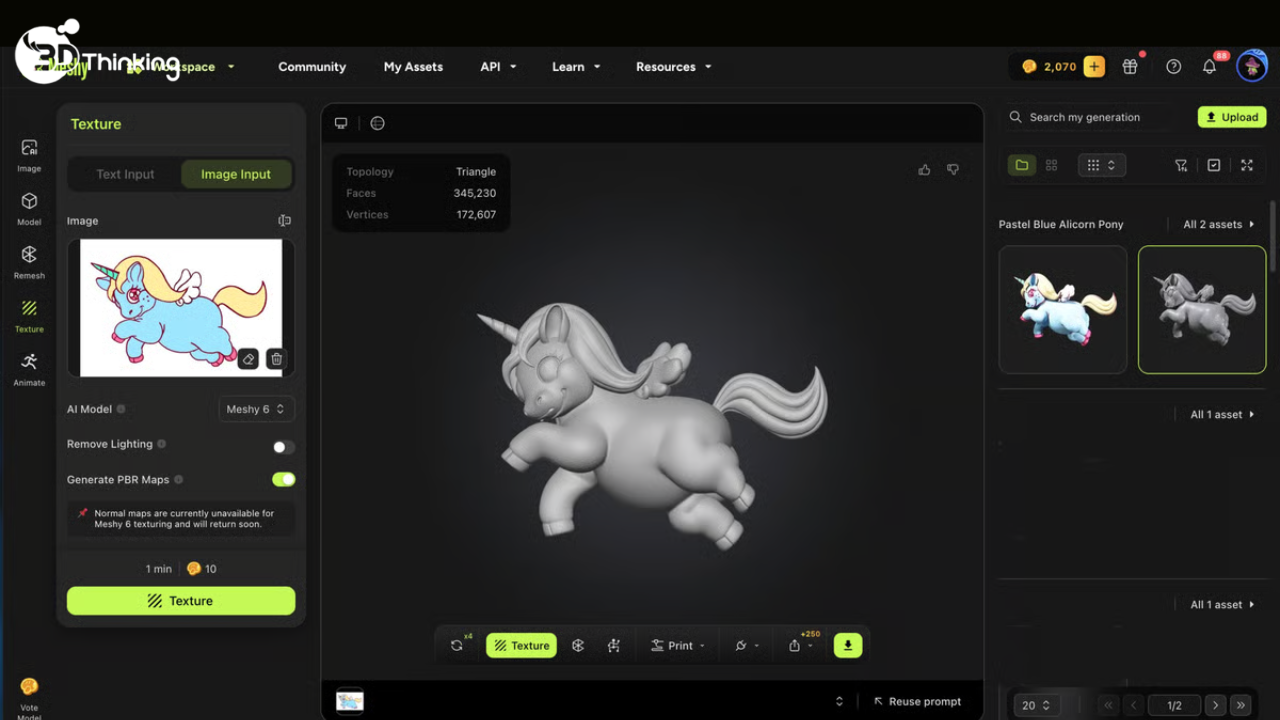Jump to last page of assets
Viewport: 1280px width, 720px height.
point(1241,705)
